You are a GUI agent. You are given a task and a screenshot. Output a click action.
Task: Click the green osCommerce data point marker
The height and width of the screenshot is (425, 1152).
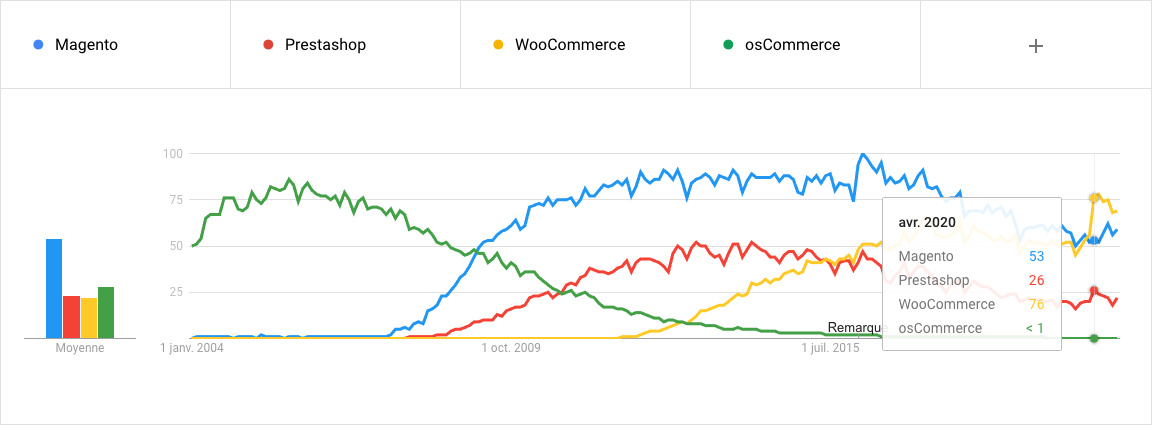pyautogui.click(x=1094, y=338)
